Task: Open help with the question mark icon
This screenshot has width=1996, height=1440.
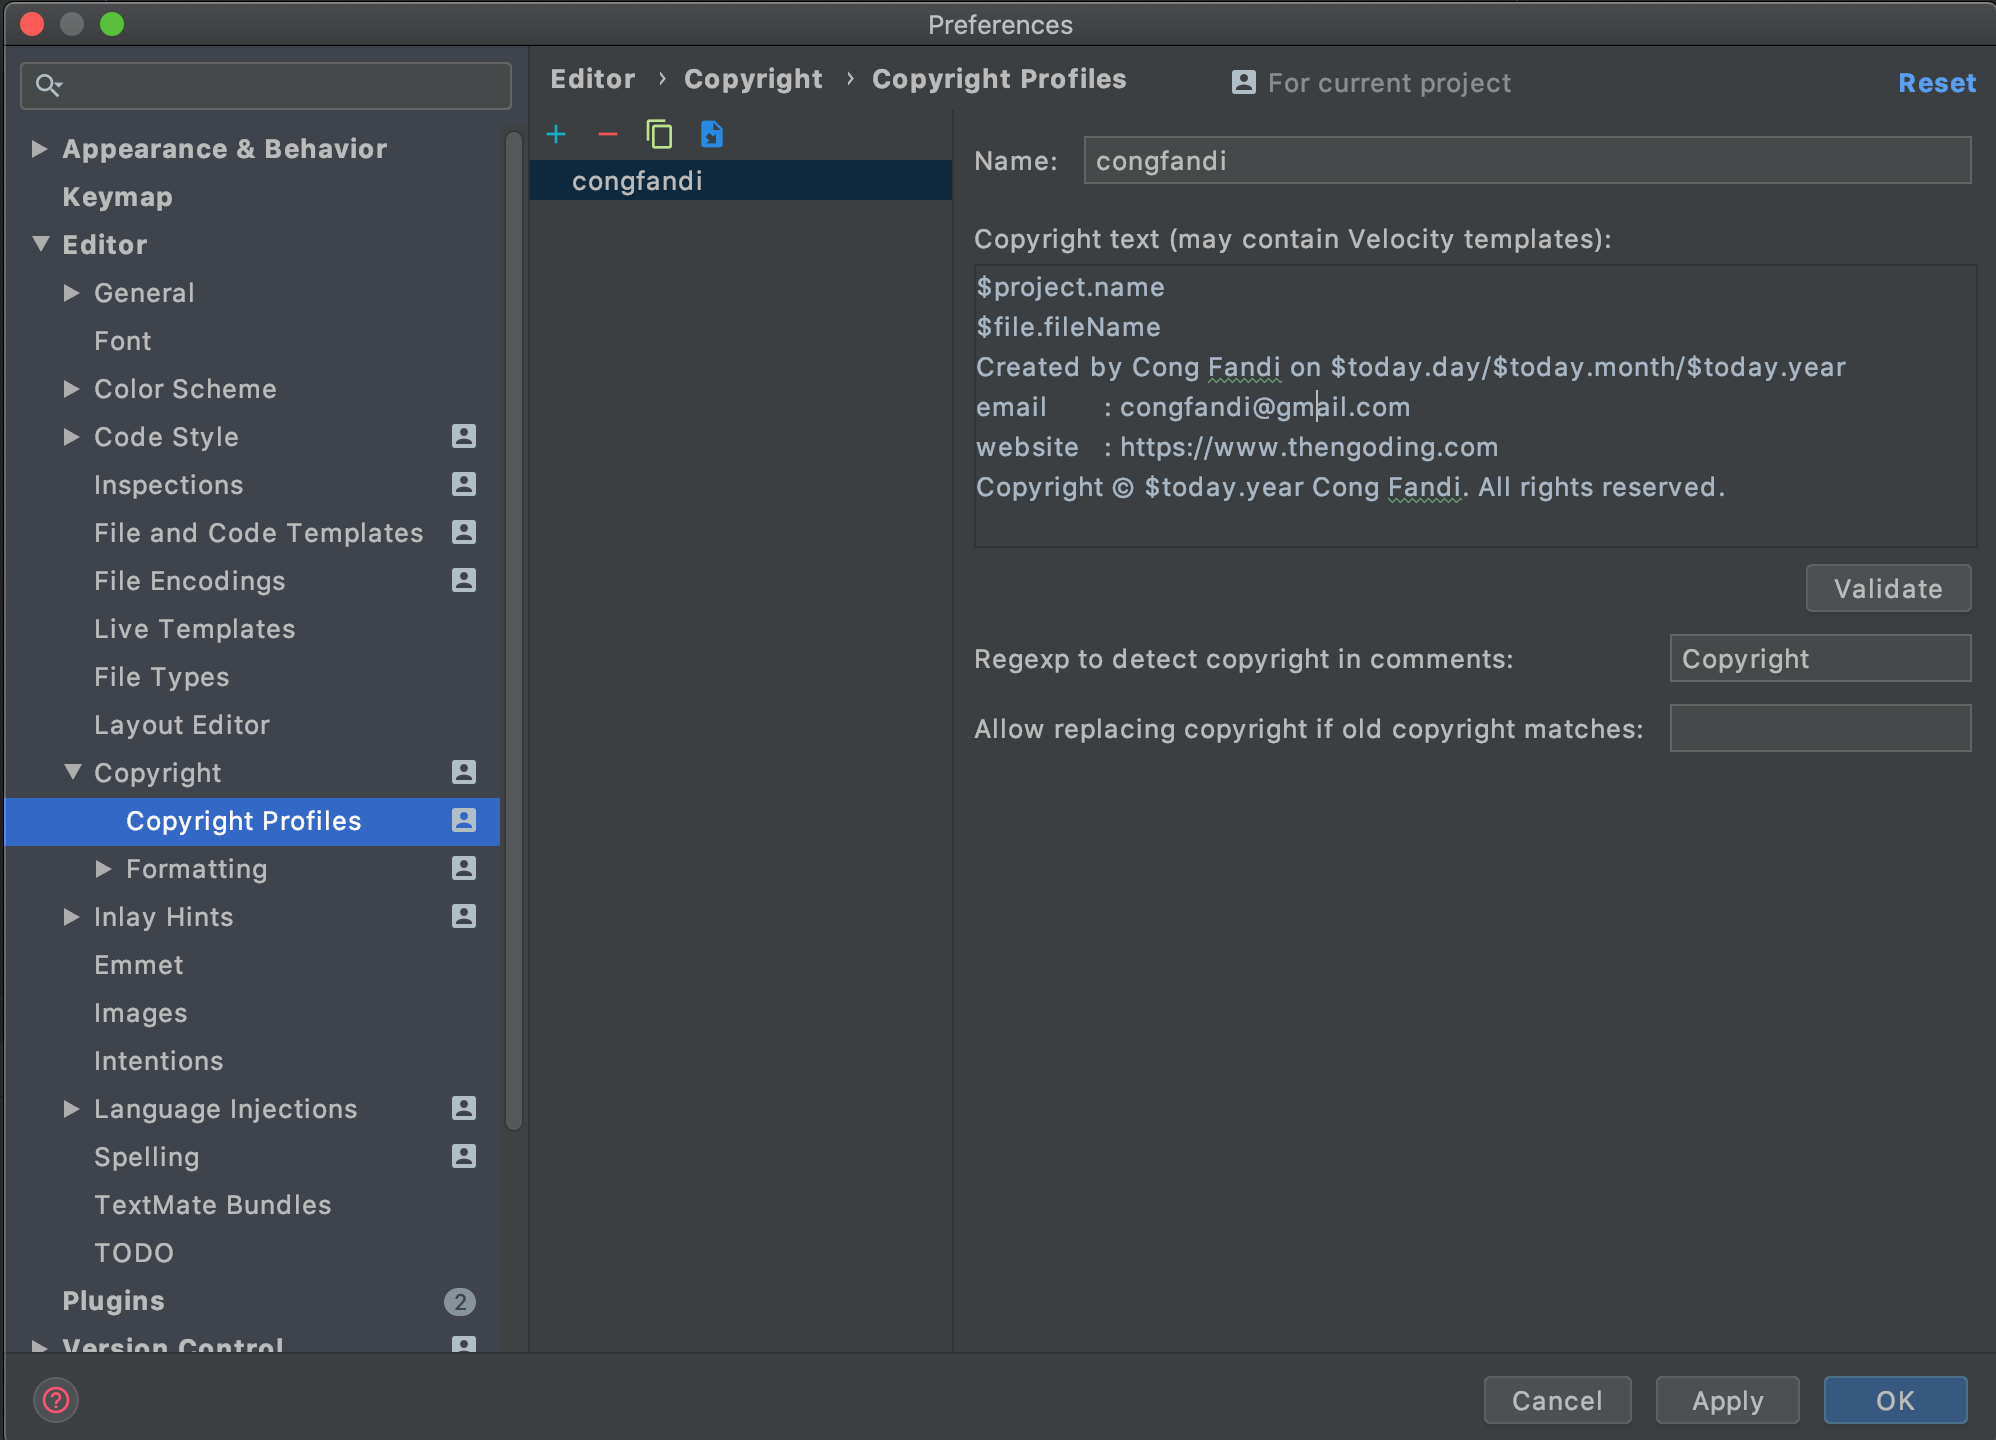Action: coord(56,1400)
